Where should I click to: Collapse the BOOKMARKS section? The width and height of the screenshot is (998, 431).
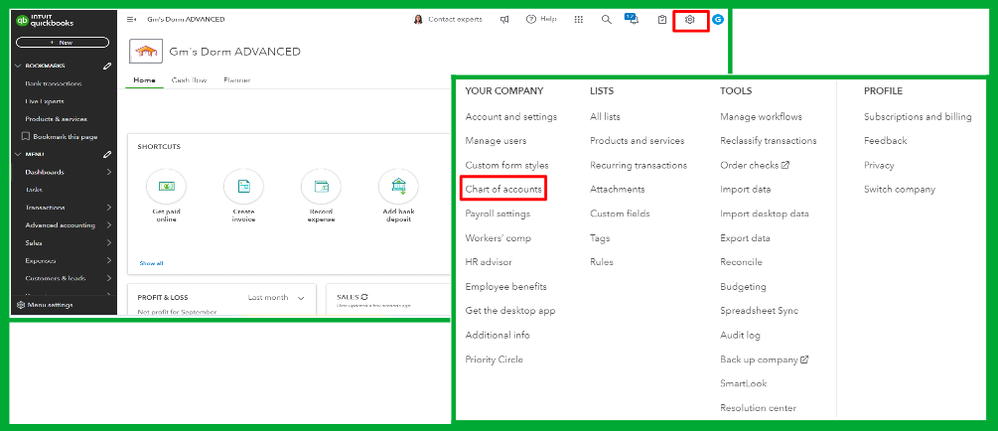18,66
